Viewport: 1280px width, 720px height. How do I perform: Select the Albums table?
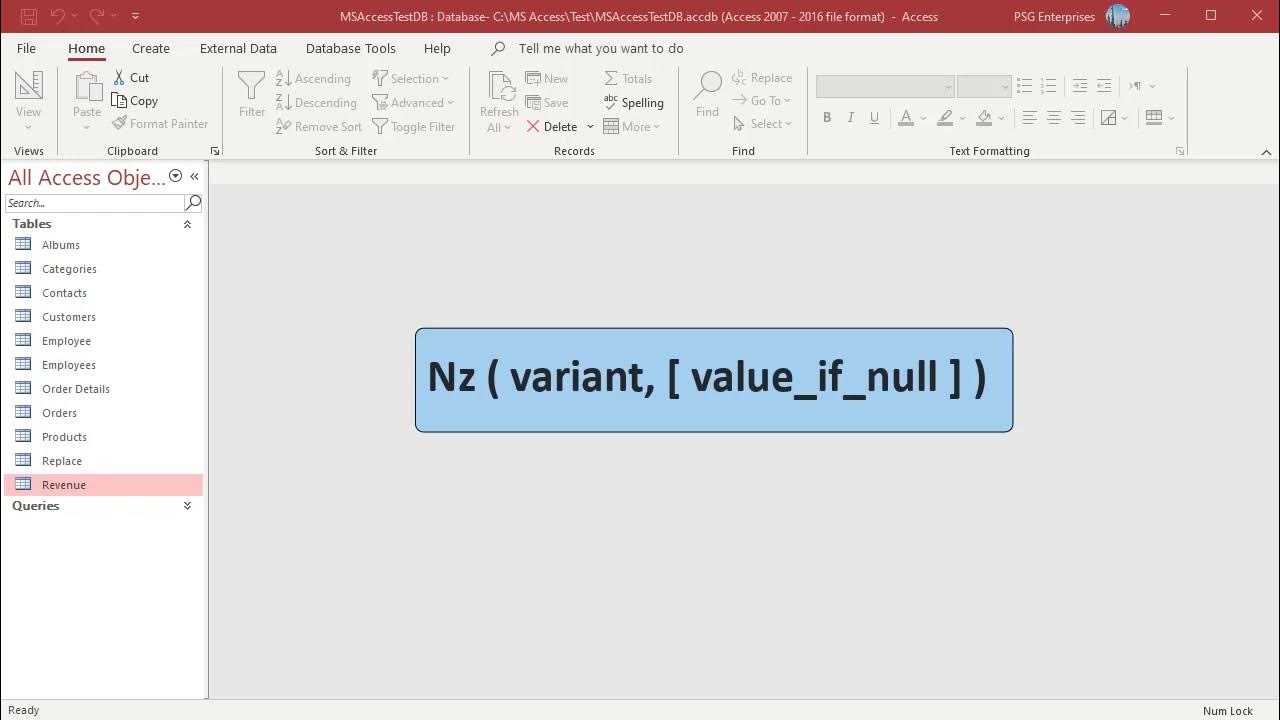[x=104, y=245]
